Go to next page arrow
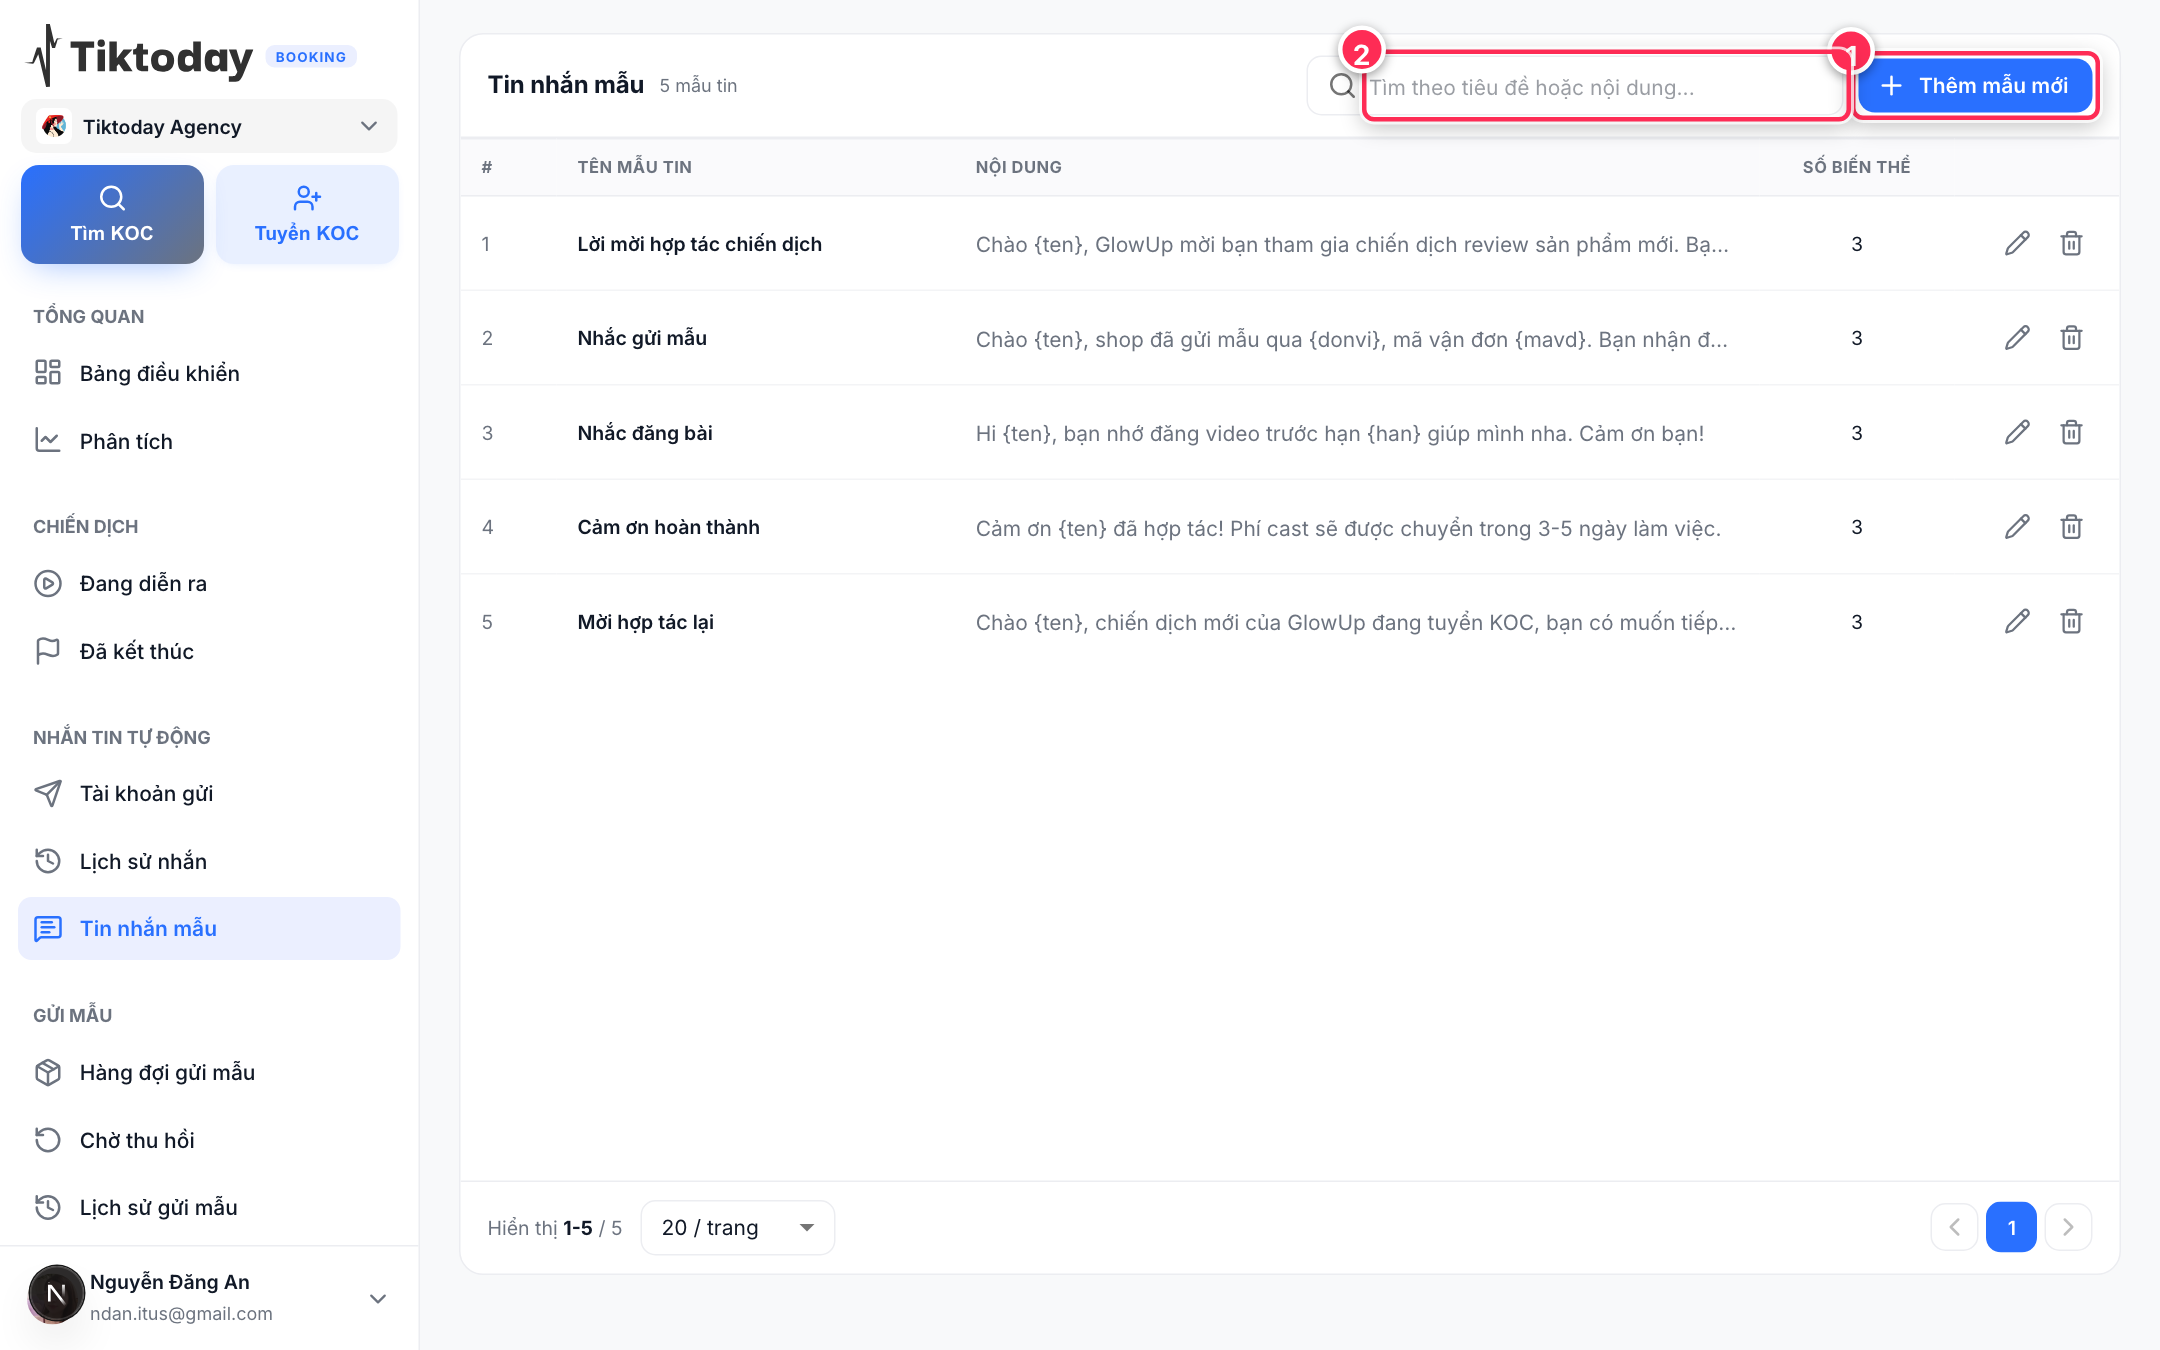Viewport: 2160px width, 1350px height. [x=2068, y=1227]
